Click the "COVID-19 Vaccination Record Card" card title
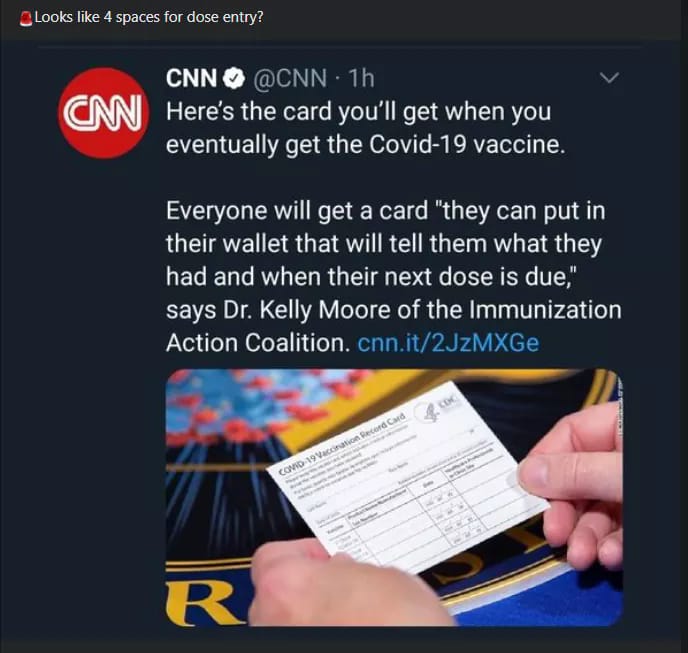This screenshot has width=688, height=653. click(x=342, y=442)
